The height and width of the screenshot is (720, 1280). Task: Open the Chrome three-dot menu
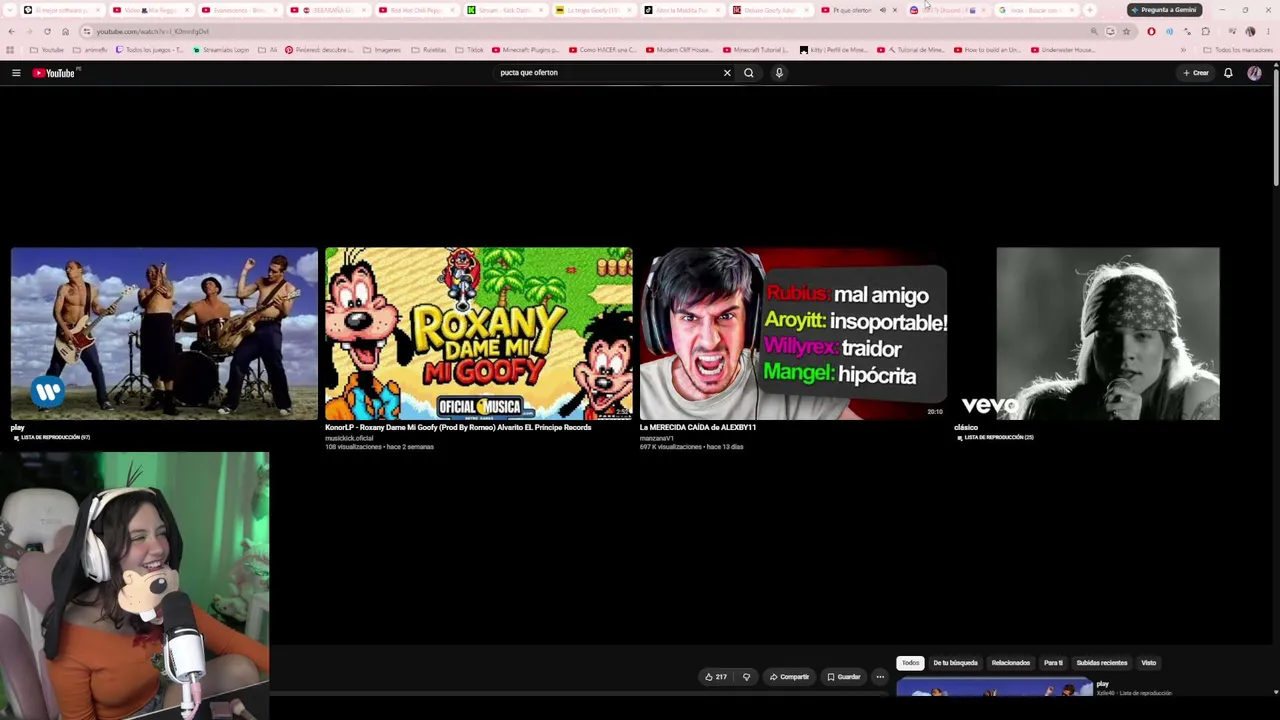1268,31
